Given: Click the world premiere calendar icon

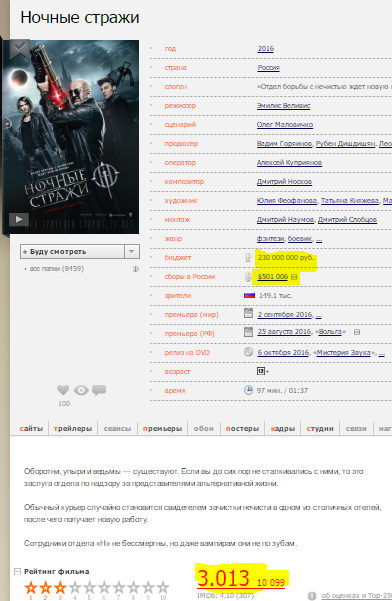Looking at the screenshot, I should [x=248, y=313].
